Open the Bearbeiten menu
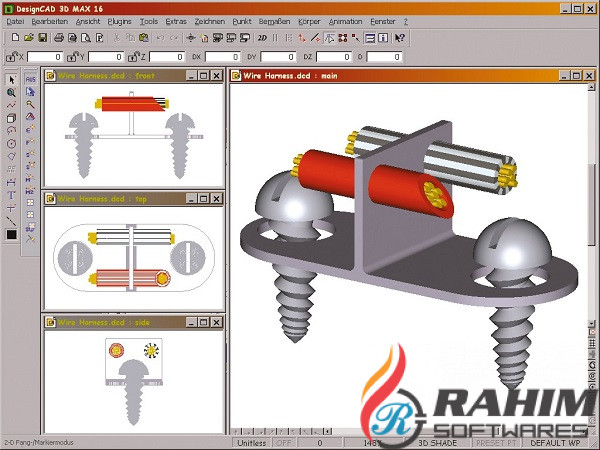Screen dimensions: 600x450 [x=49, y=21]
